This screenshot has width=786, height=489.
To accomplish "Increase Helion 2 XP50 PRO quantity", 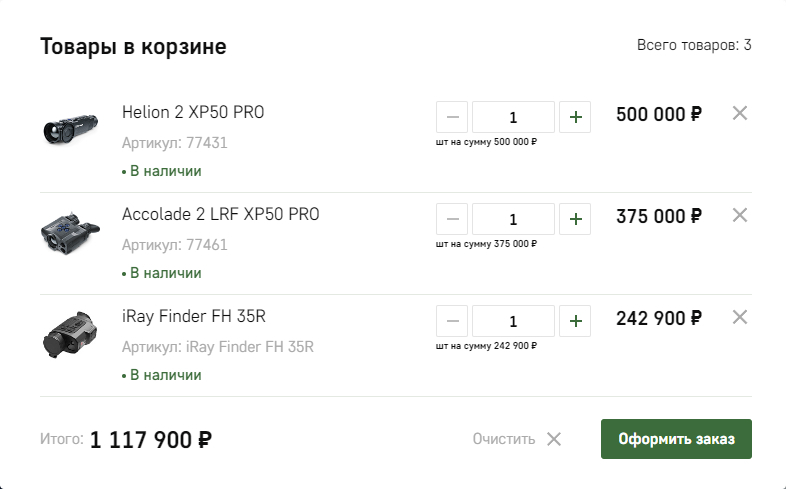I will 575,117.
